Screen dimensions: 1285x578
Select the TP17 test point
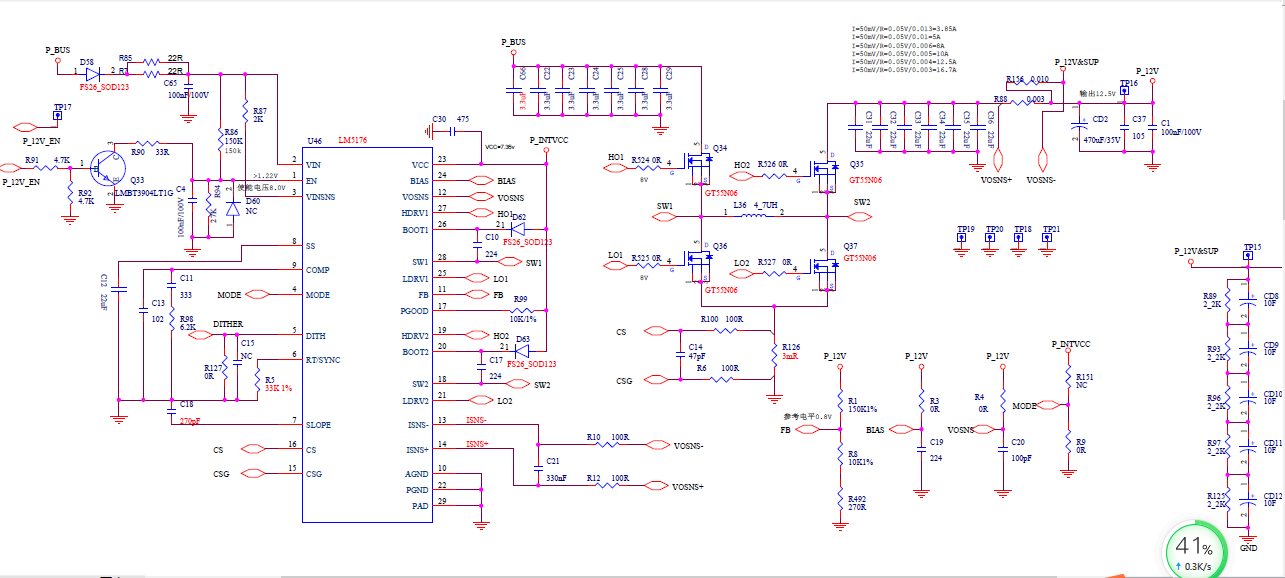tap(57, 116)
